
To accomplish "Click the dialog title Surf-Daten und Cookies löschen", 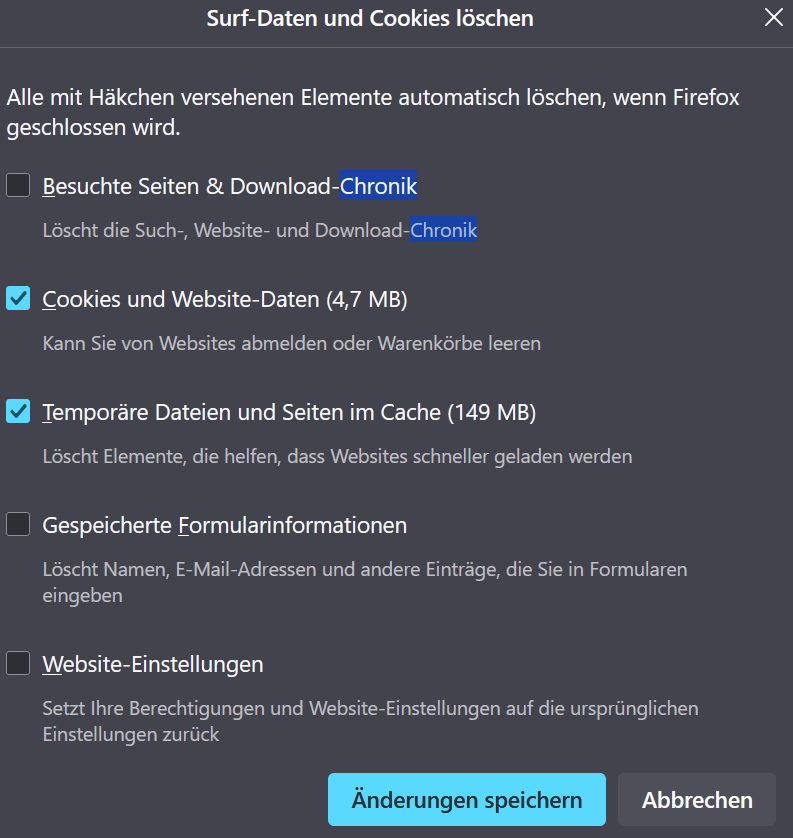I will 370,18.
